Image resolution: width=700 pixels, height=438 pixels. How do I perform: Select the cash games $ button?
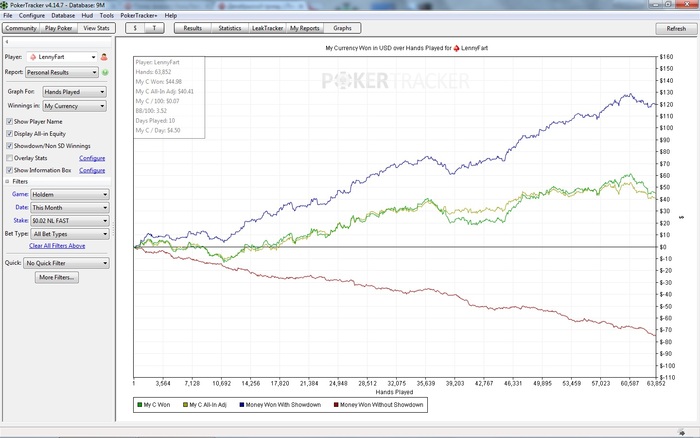click(x=135, y=28)
